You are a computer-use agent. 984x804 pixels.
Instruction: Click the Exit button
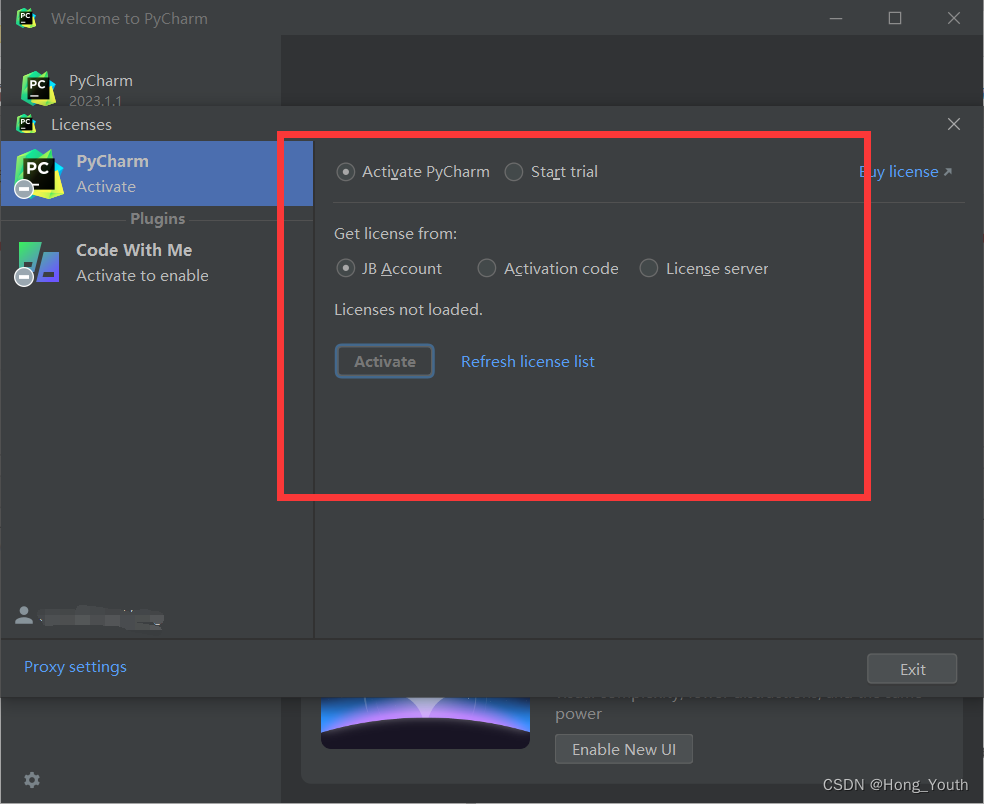[912, 669]
